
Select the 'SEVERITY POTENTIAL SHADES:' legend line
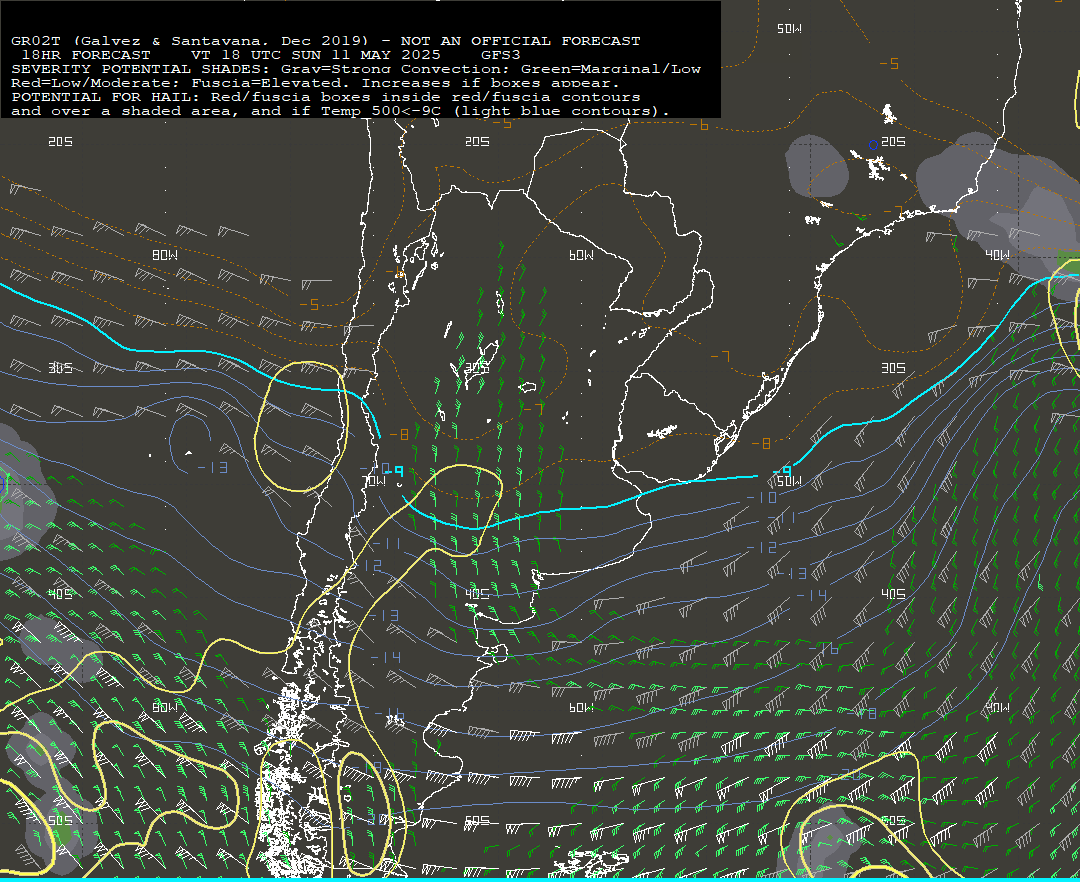click(x=141, y=69)
